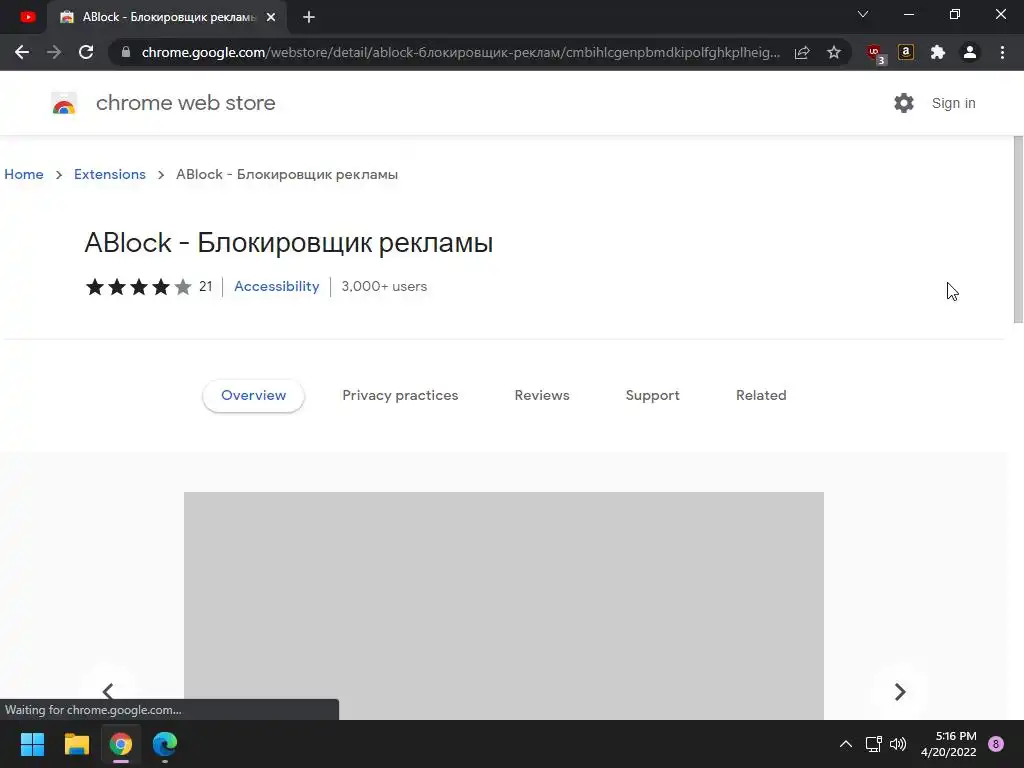Select the Reviews tab

click(x=542, y=396)
